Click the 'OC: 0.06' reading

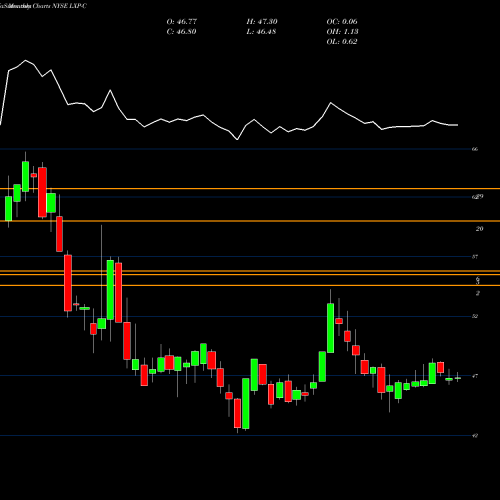(342, 22)
